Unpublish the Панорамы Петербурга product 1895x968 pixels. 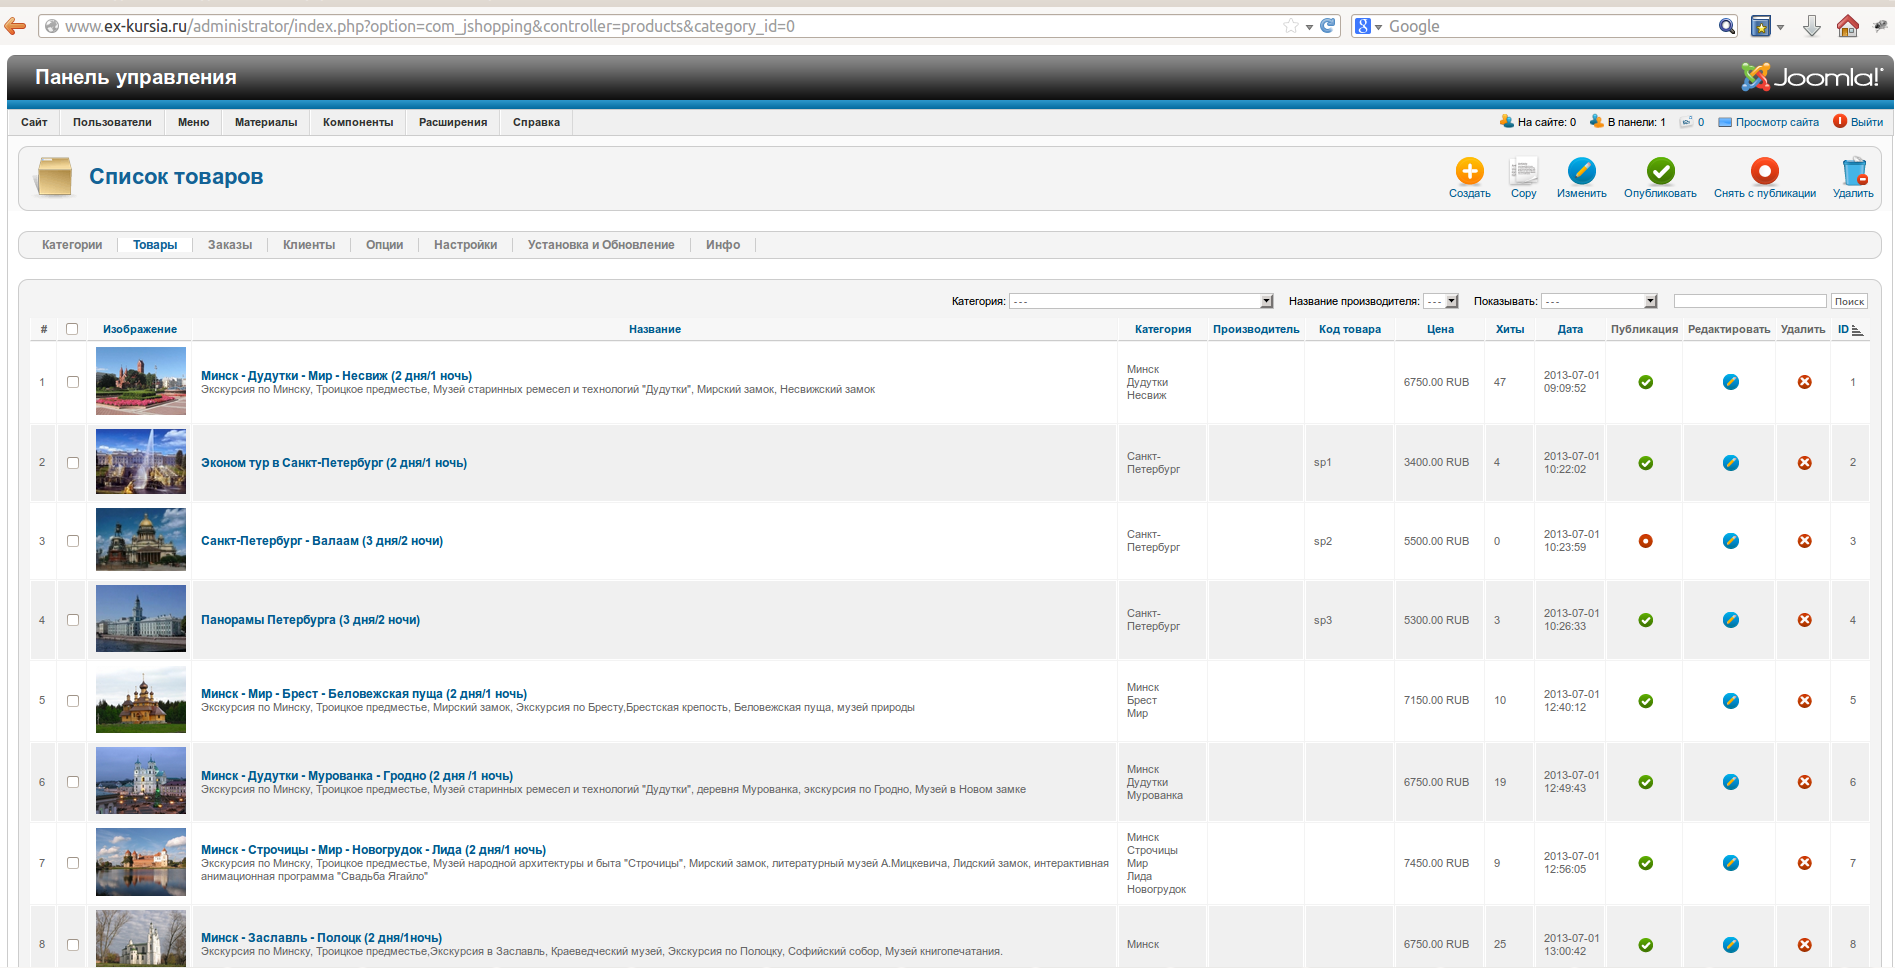tap(1645, 620)
